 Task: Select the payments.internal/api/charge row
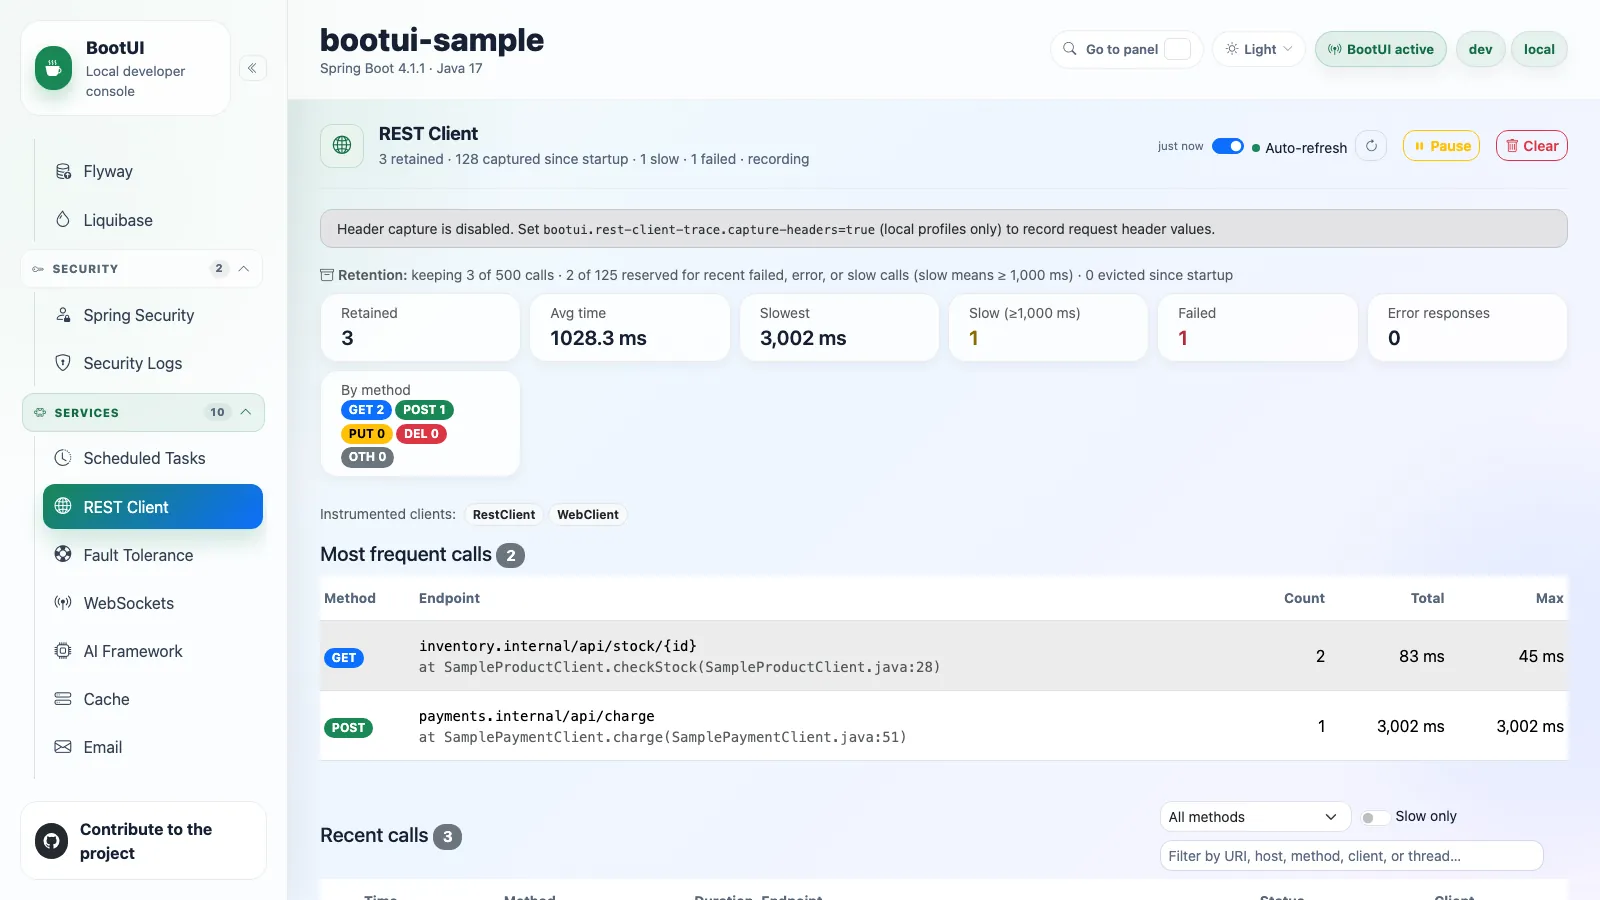(943, 726)
